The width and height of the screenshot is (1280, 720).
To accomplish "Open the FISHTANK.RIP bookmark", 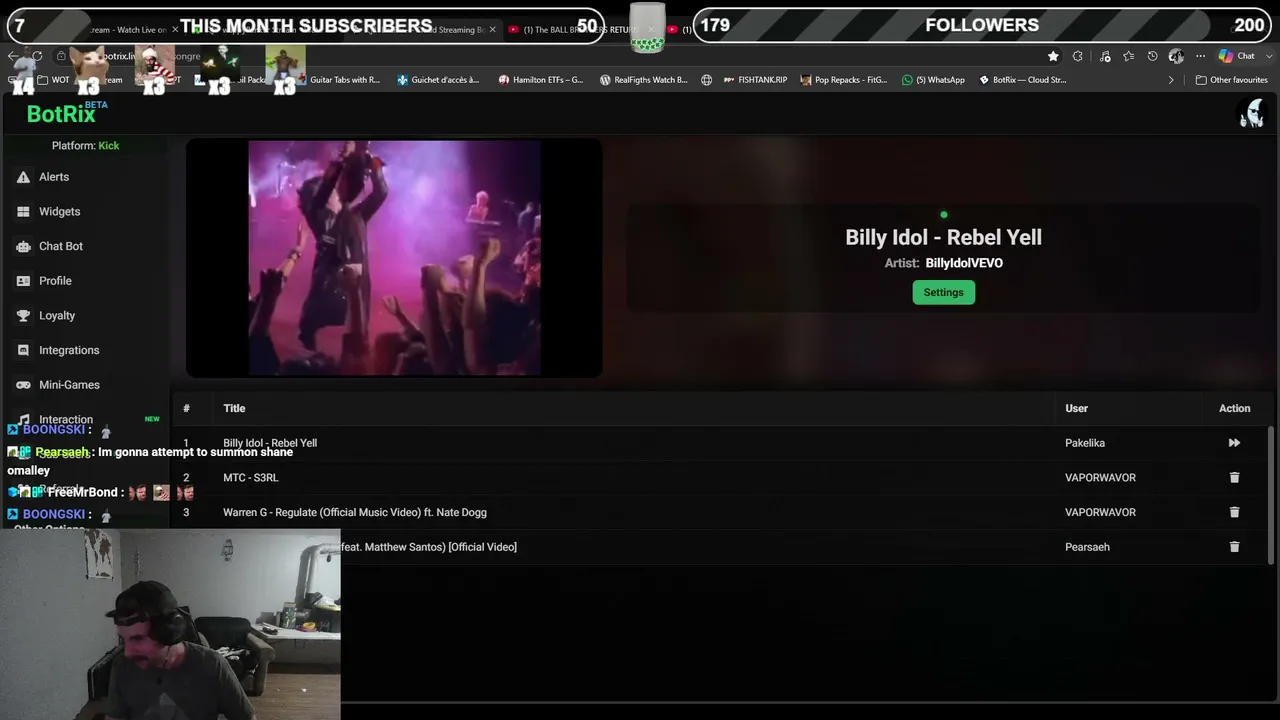I will pos(757,80).
